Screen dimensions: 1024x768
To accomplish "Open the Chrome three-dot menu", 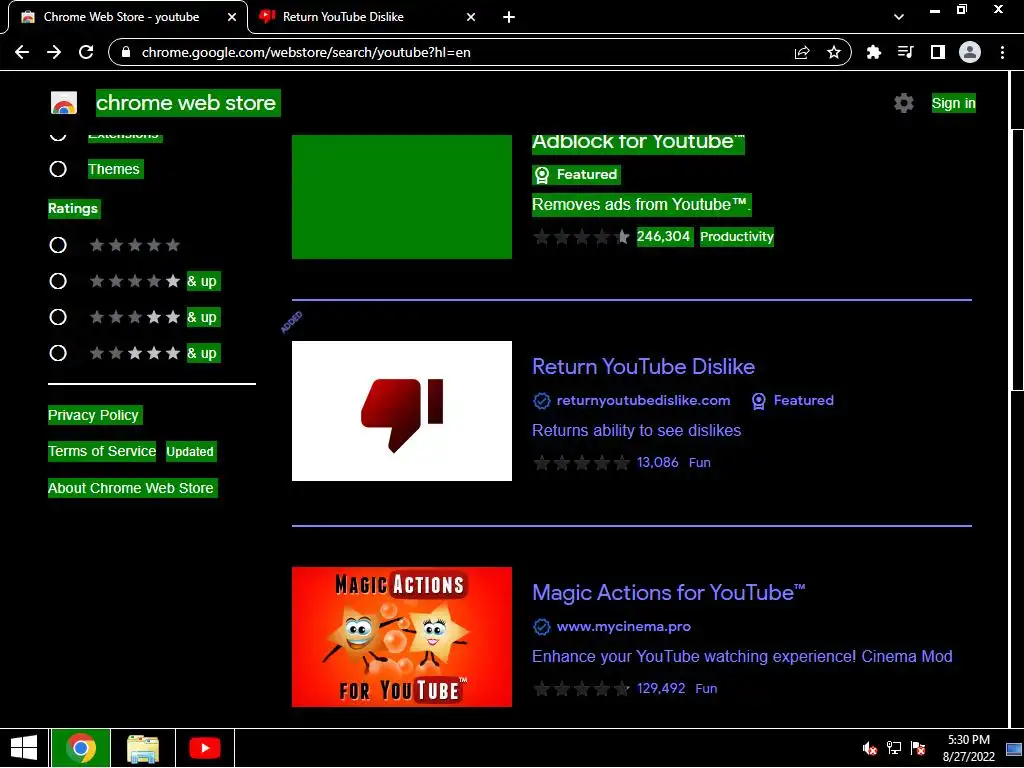I will [1002, 52].
